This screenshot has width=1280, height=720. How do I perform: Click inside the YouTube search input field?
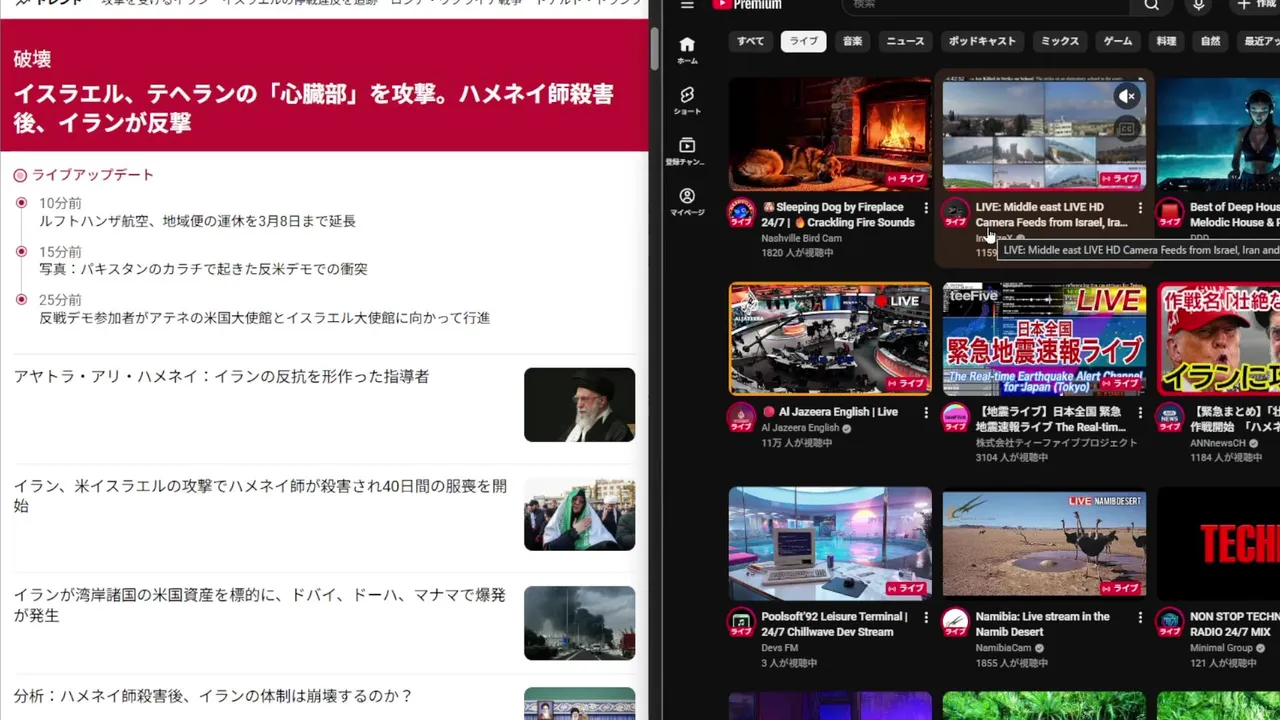987,5
